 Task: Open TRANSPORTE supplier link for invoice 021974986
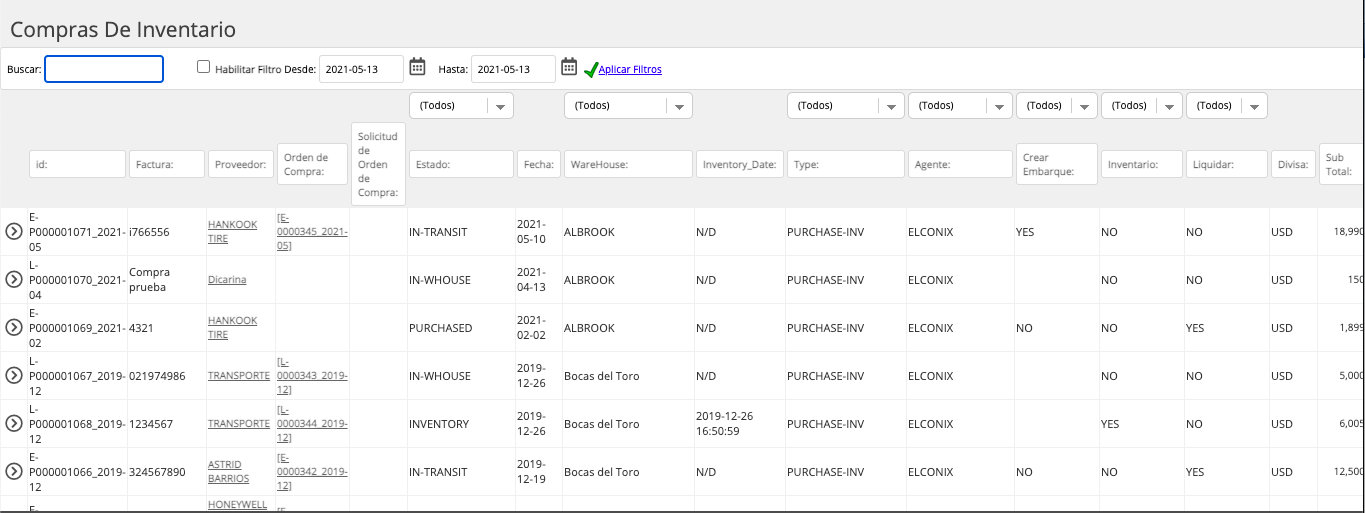[239, 376]
